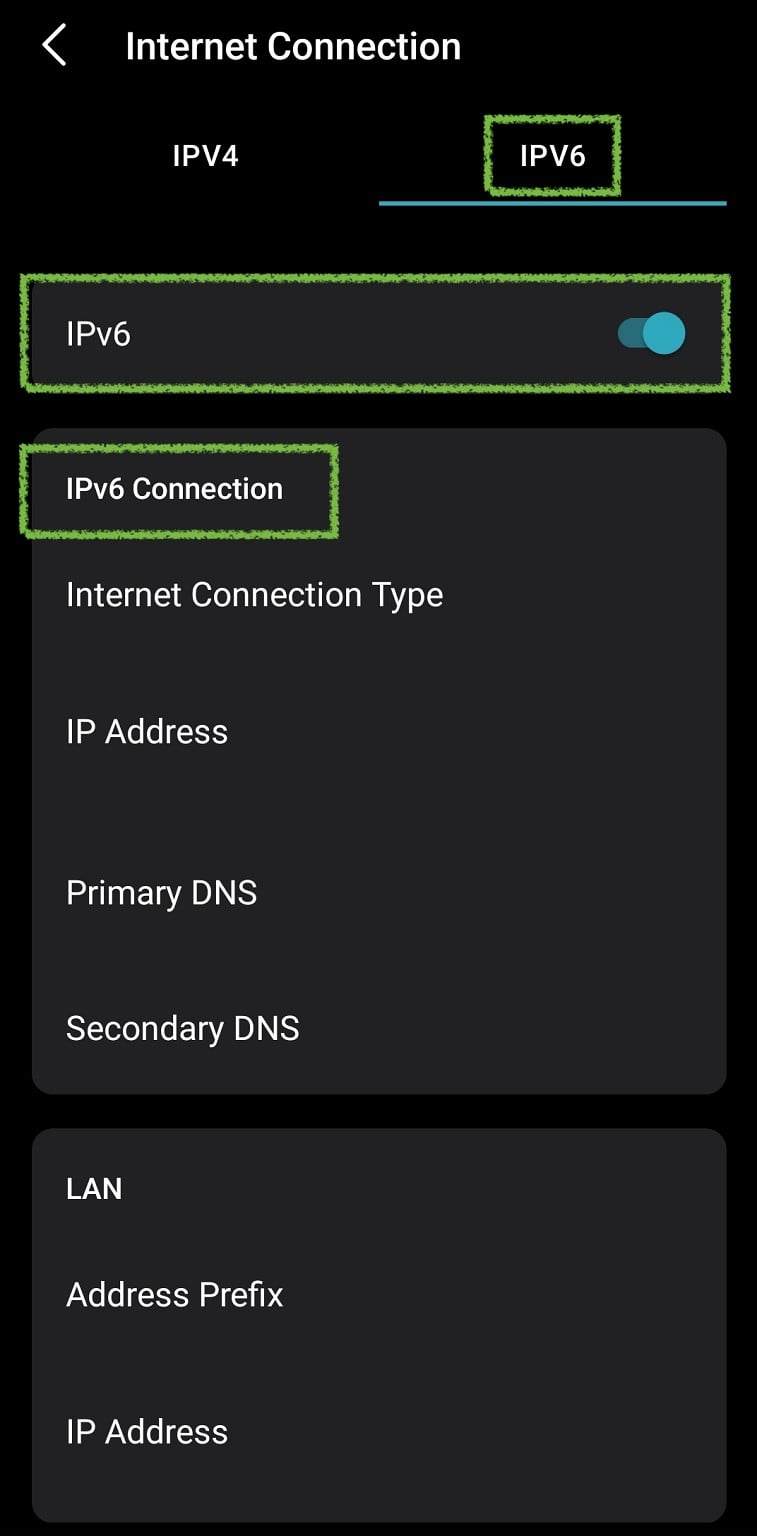The width and height of the screenshot is (757, 1536).
Task: Open the Primary DNS entry
Action: 161,892
